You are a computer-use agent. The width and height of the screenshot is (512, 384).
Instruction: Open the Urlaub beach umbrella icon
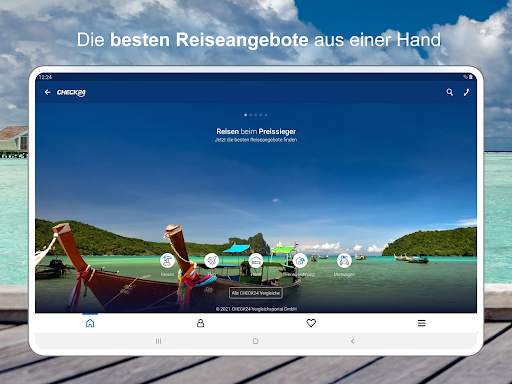click(167, 260)
